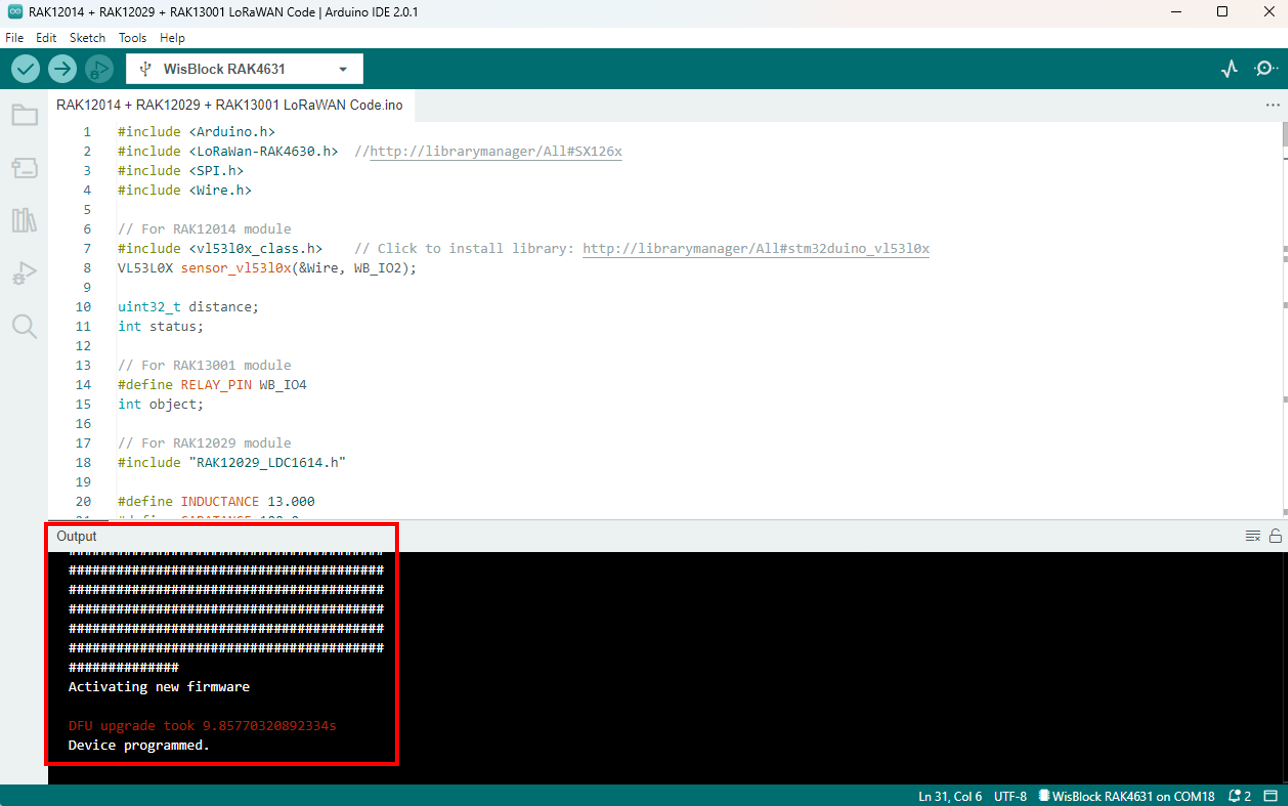Screen dimensions: 1288x806
Task: Toggle the output scroll lock icon
Action: [x=1275, y=536]
